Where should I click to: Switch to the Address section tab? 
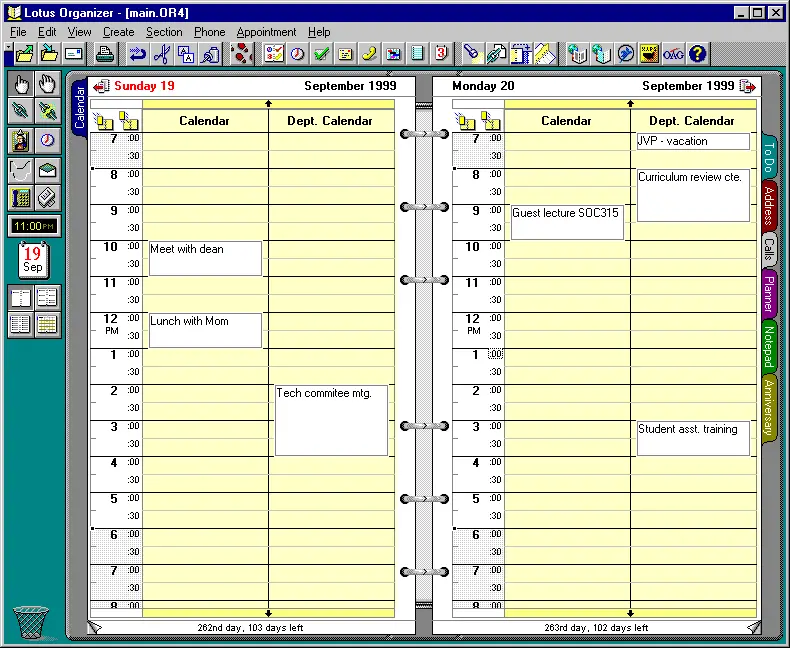coord(769,206)
